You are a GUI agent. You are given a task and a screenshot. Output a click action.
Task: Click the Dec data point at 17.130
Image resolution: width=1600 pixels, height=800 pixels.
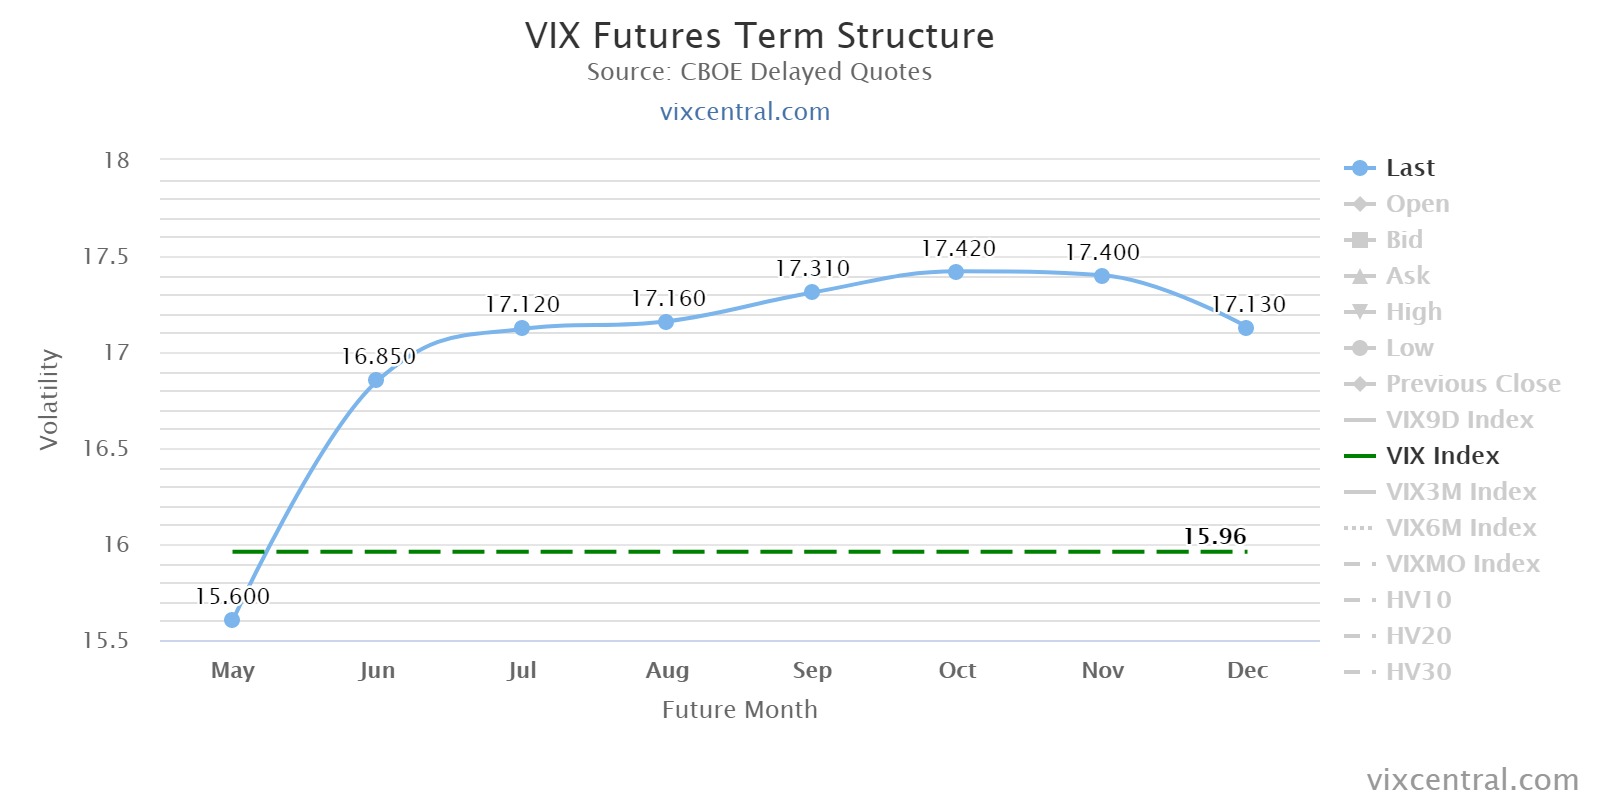point(1246,328)
